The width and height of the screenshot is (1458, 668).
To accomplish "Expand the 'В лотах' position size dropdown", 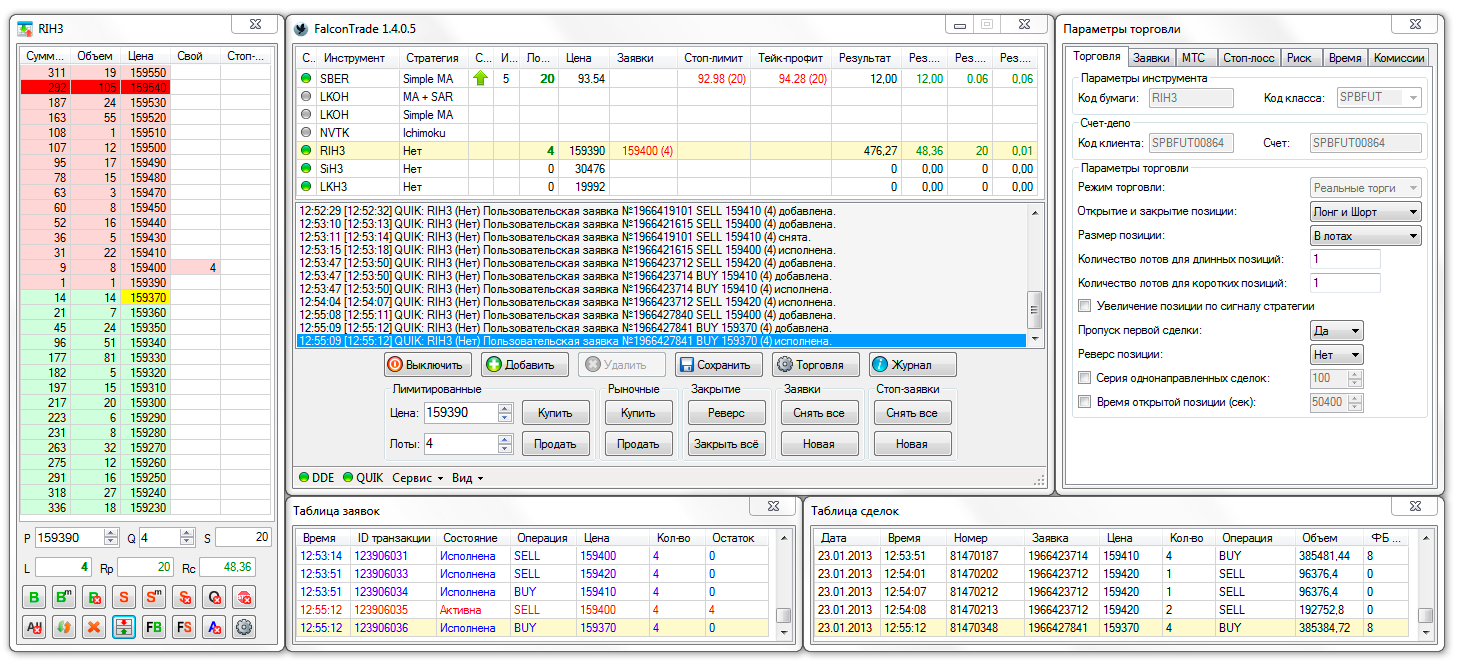I will 1365,236.
